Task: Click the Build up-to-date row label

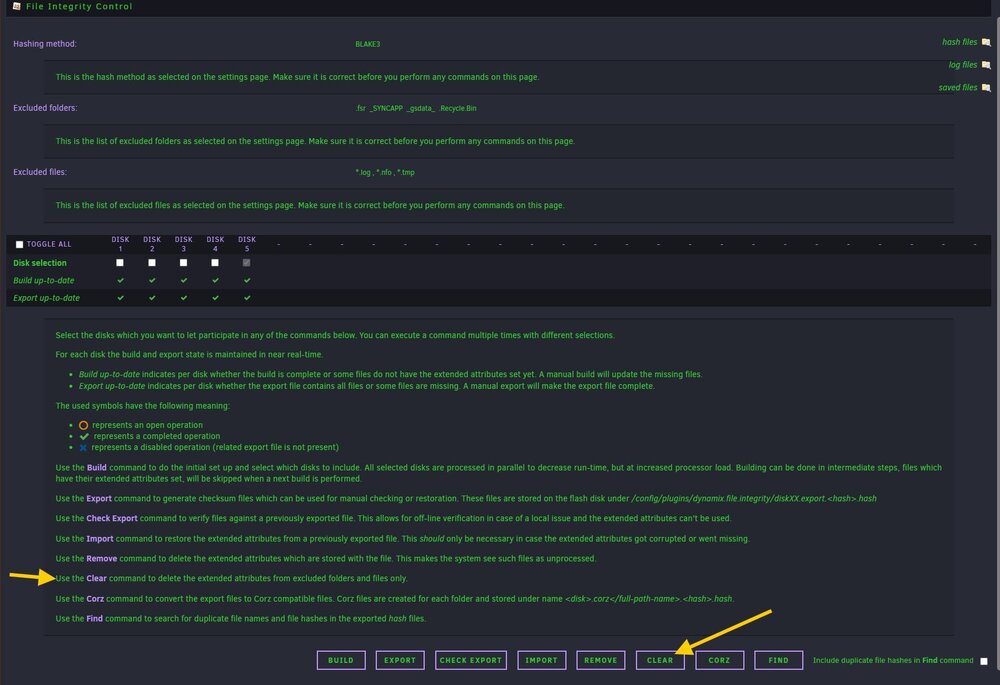Action: 43,281
